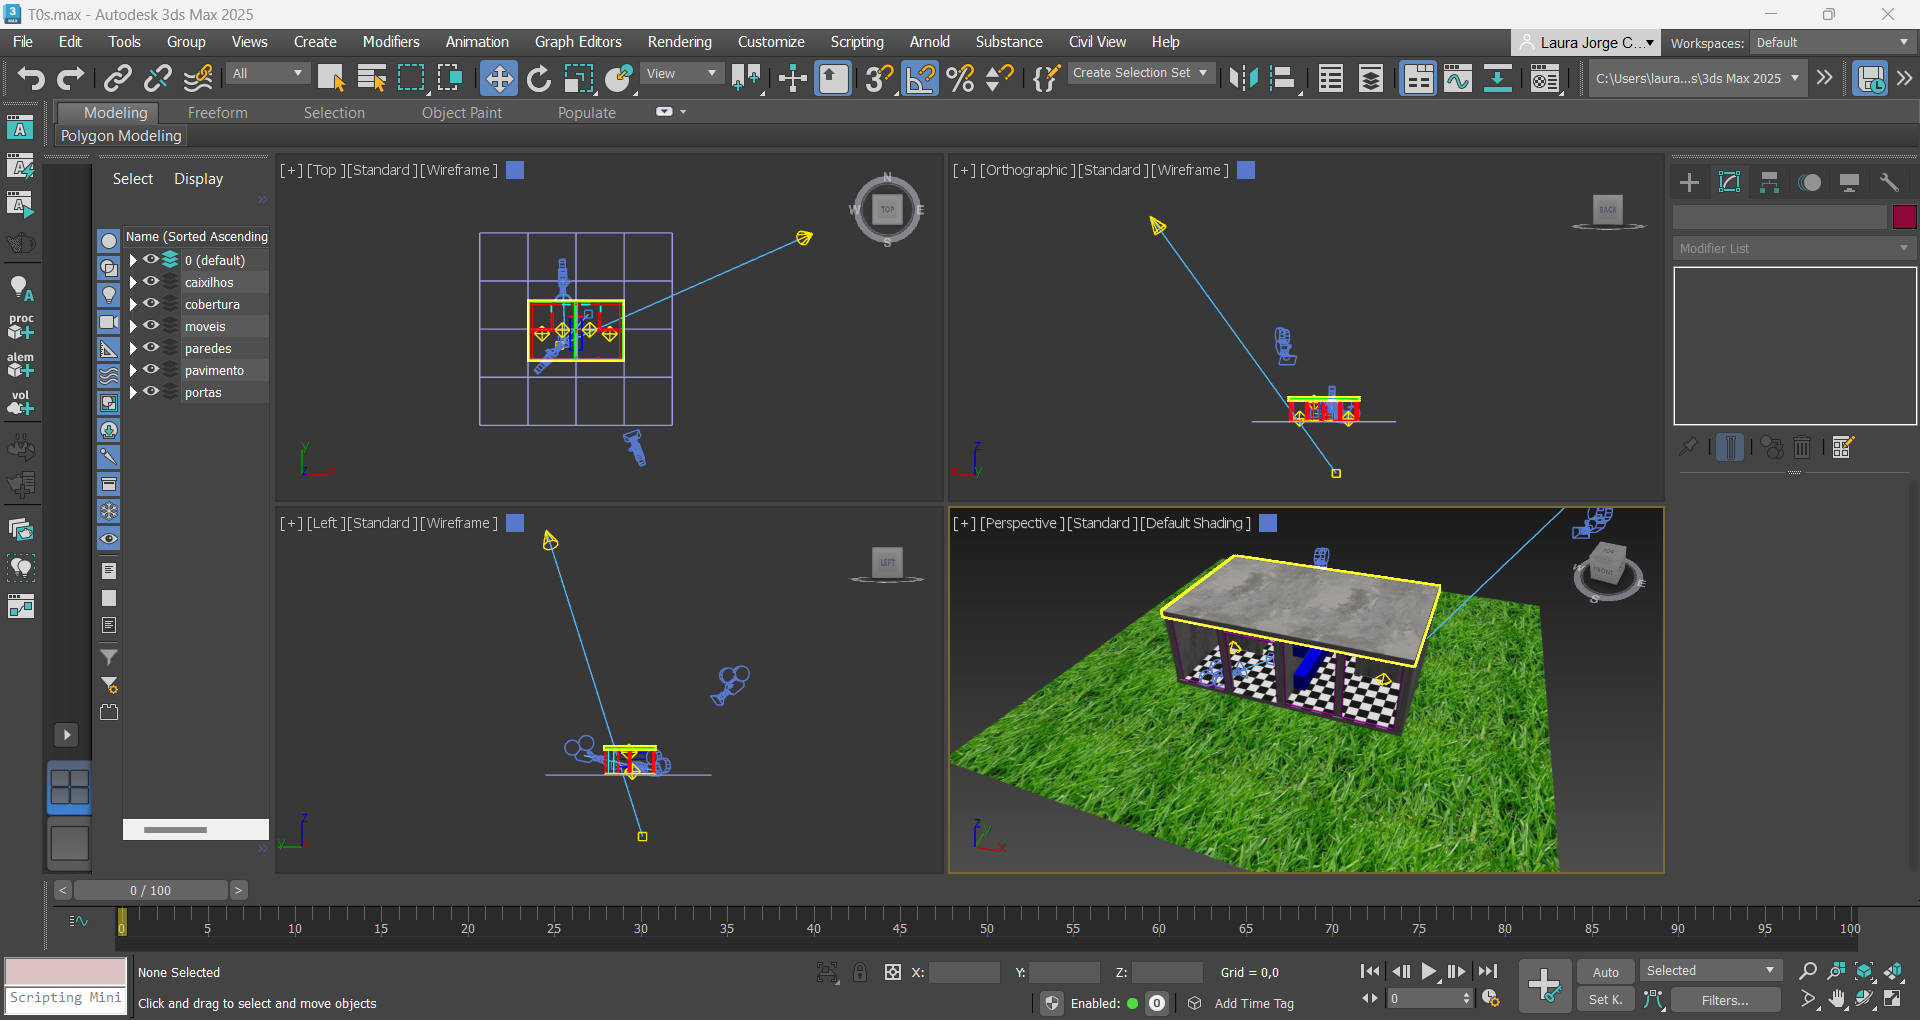Click the object color swatch

click(1904, 217)
